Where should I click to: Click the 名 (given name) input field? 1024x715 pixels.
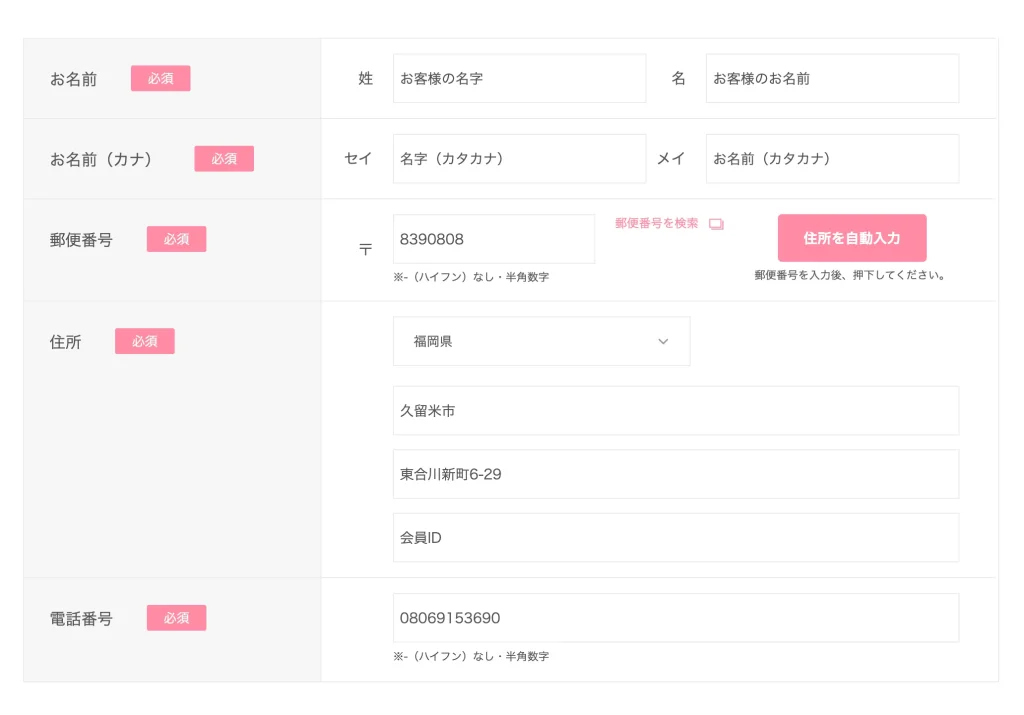(832, 78)
